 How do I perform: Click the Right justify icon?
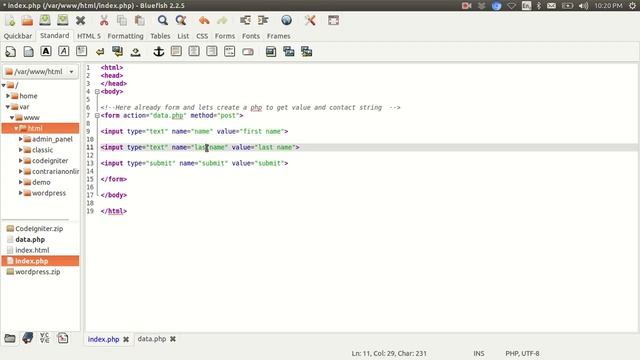[x=212, y=51]
